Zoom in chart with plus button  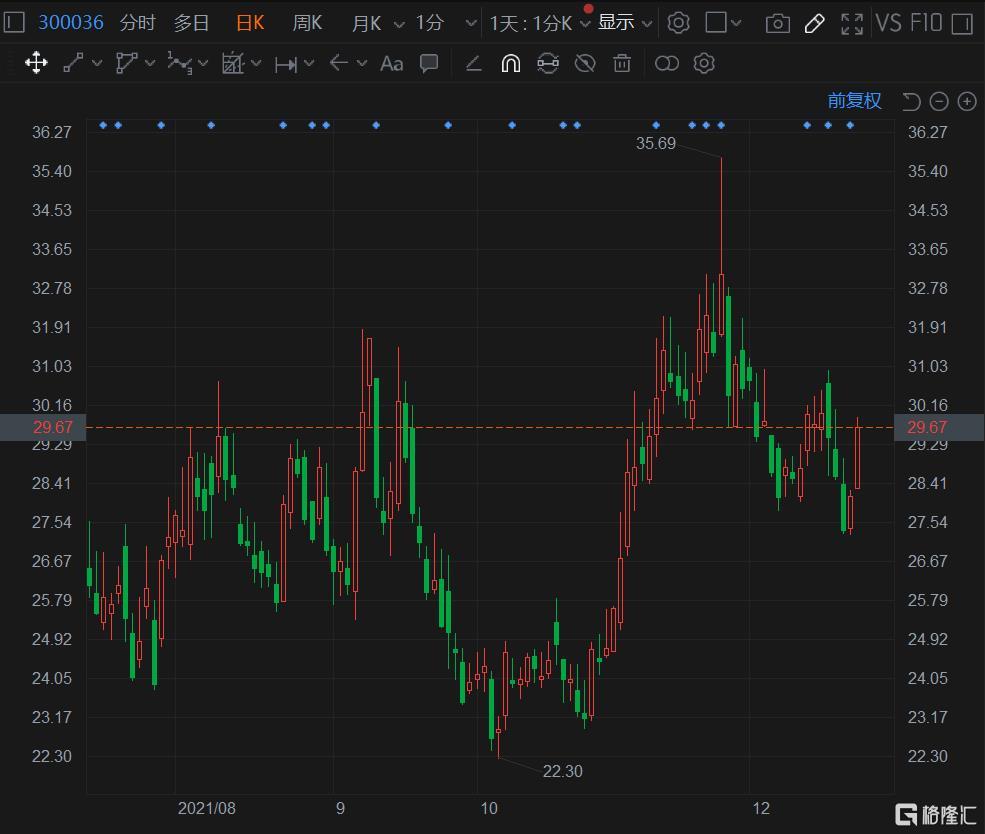[x=967, y=101]
